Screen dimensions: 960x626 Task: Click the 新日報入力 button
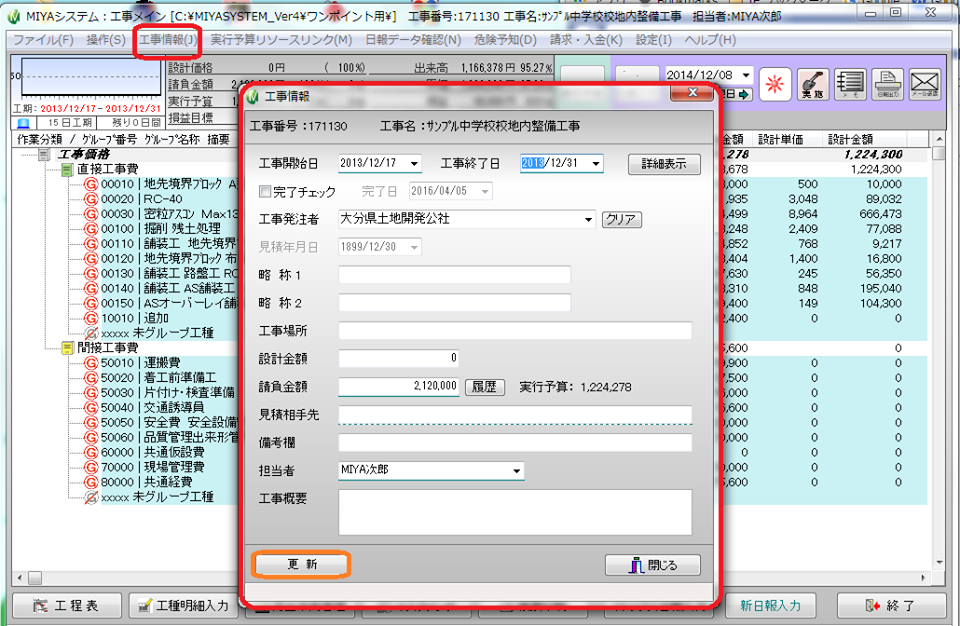pyautogui.click(x=771, y=606)
